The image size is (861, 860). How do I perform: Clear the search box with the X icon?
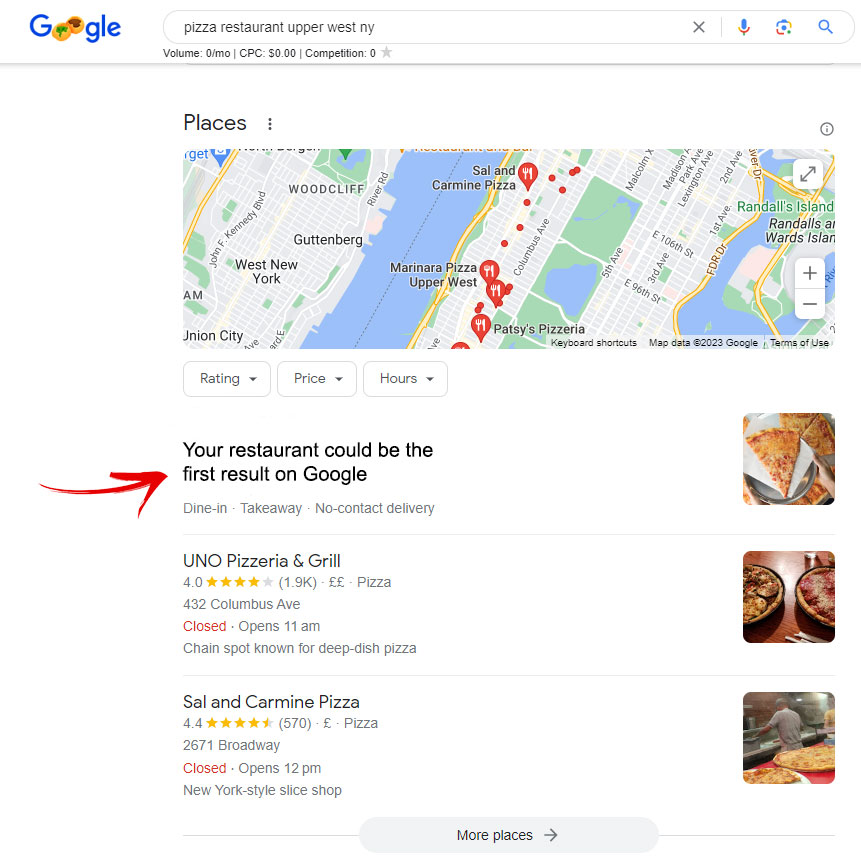tap(698, 27)
